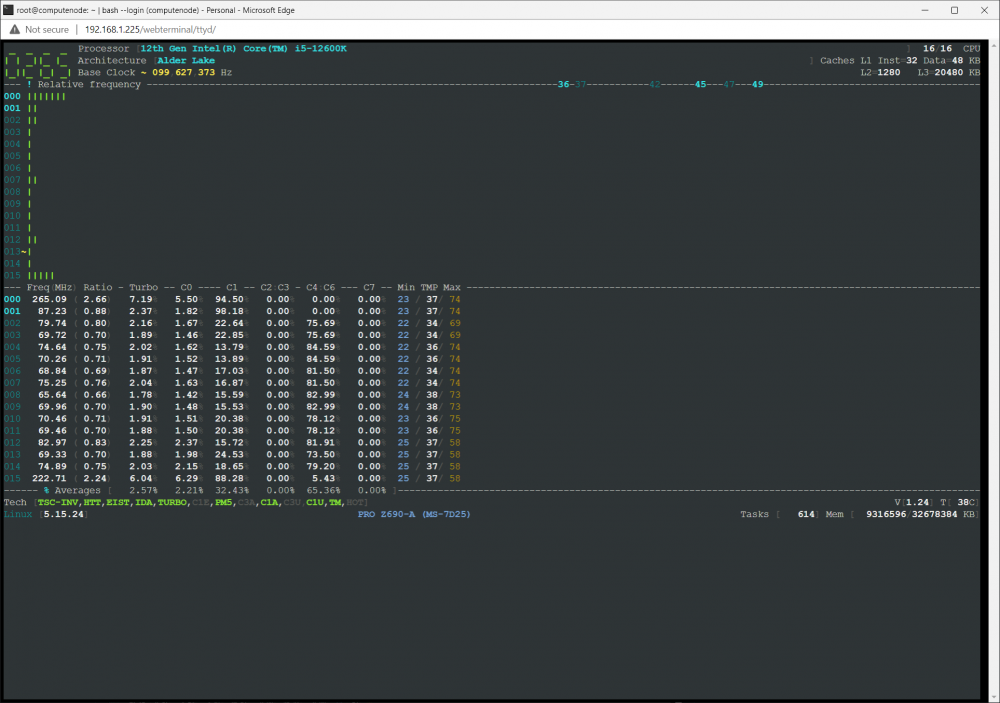Click the greyed-out C1E flag

coord(200,503)
